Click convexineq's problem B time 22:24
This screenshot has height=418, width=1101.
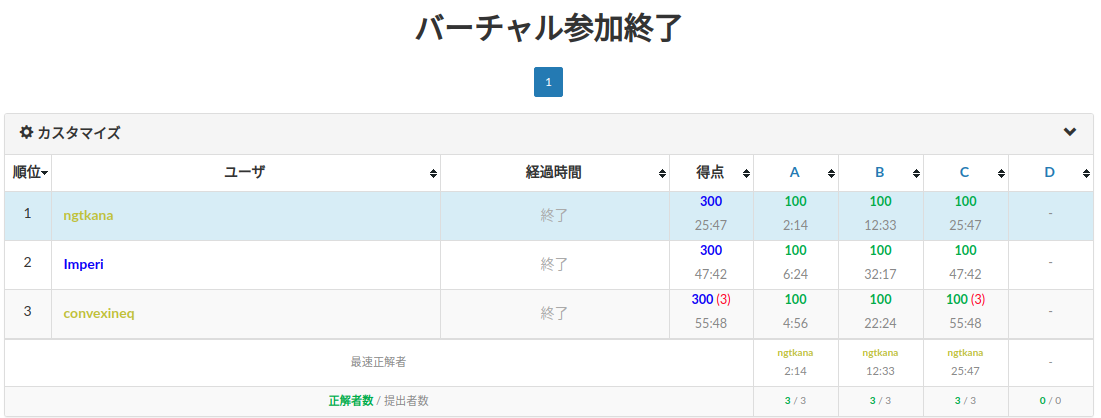click(x=881, y=323)
